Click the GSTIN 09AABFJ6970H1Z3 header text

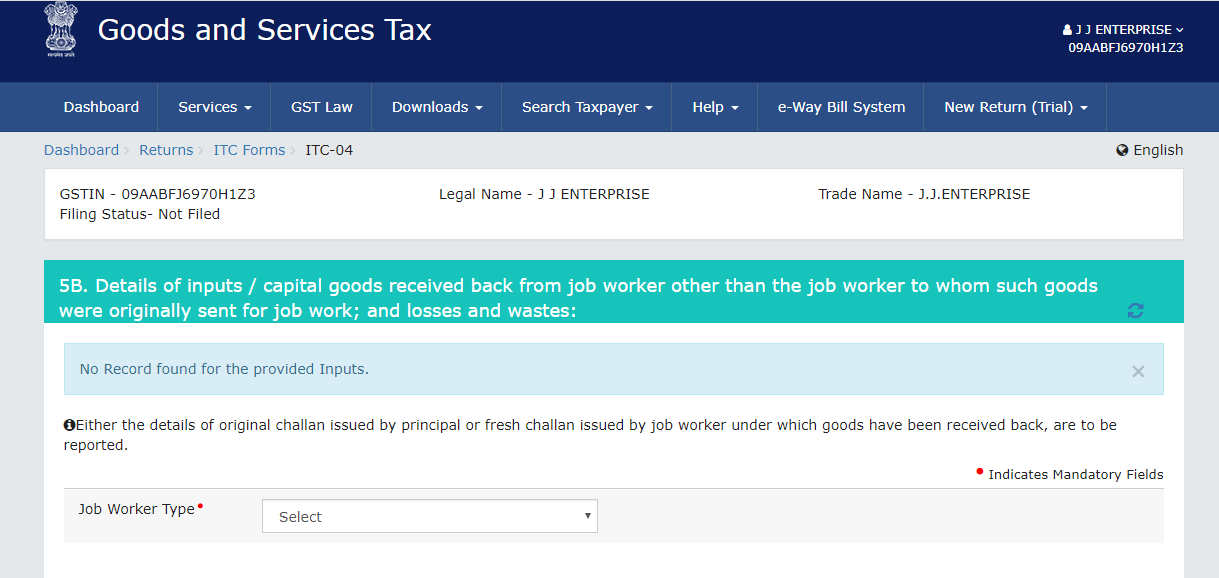pos(1126,48)
